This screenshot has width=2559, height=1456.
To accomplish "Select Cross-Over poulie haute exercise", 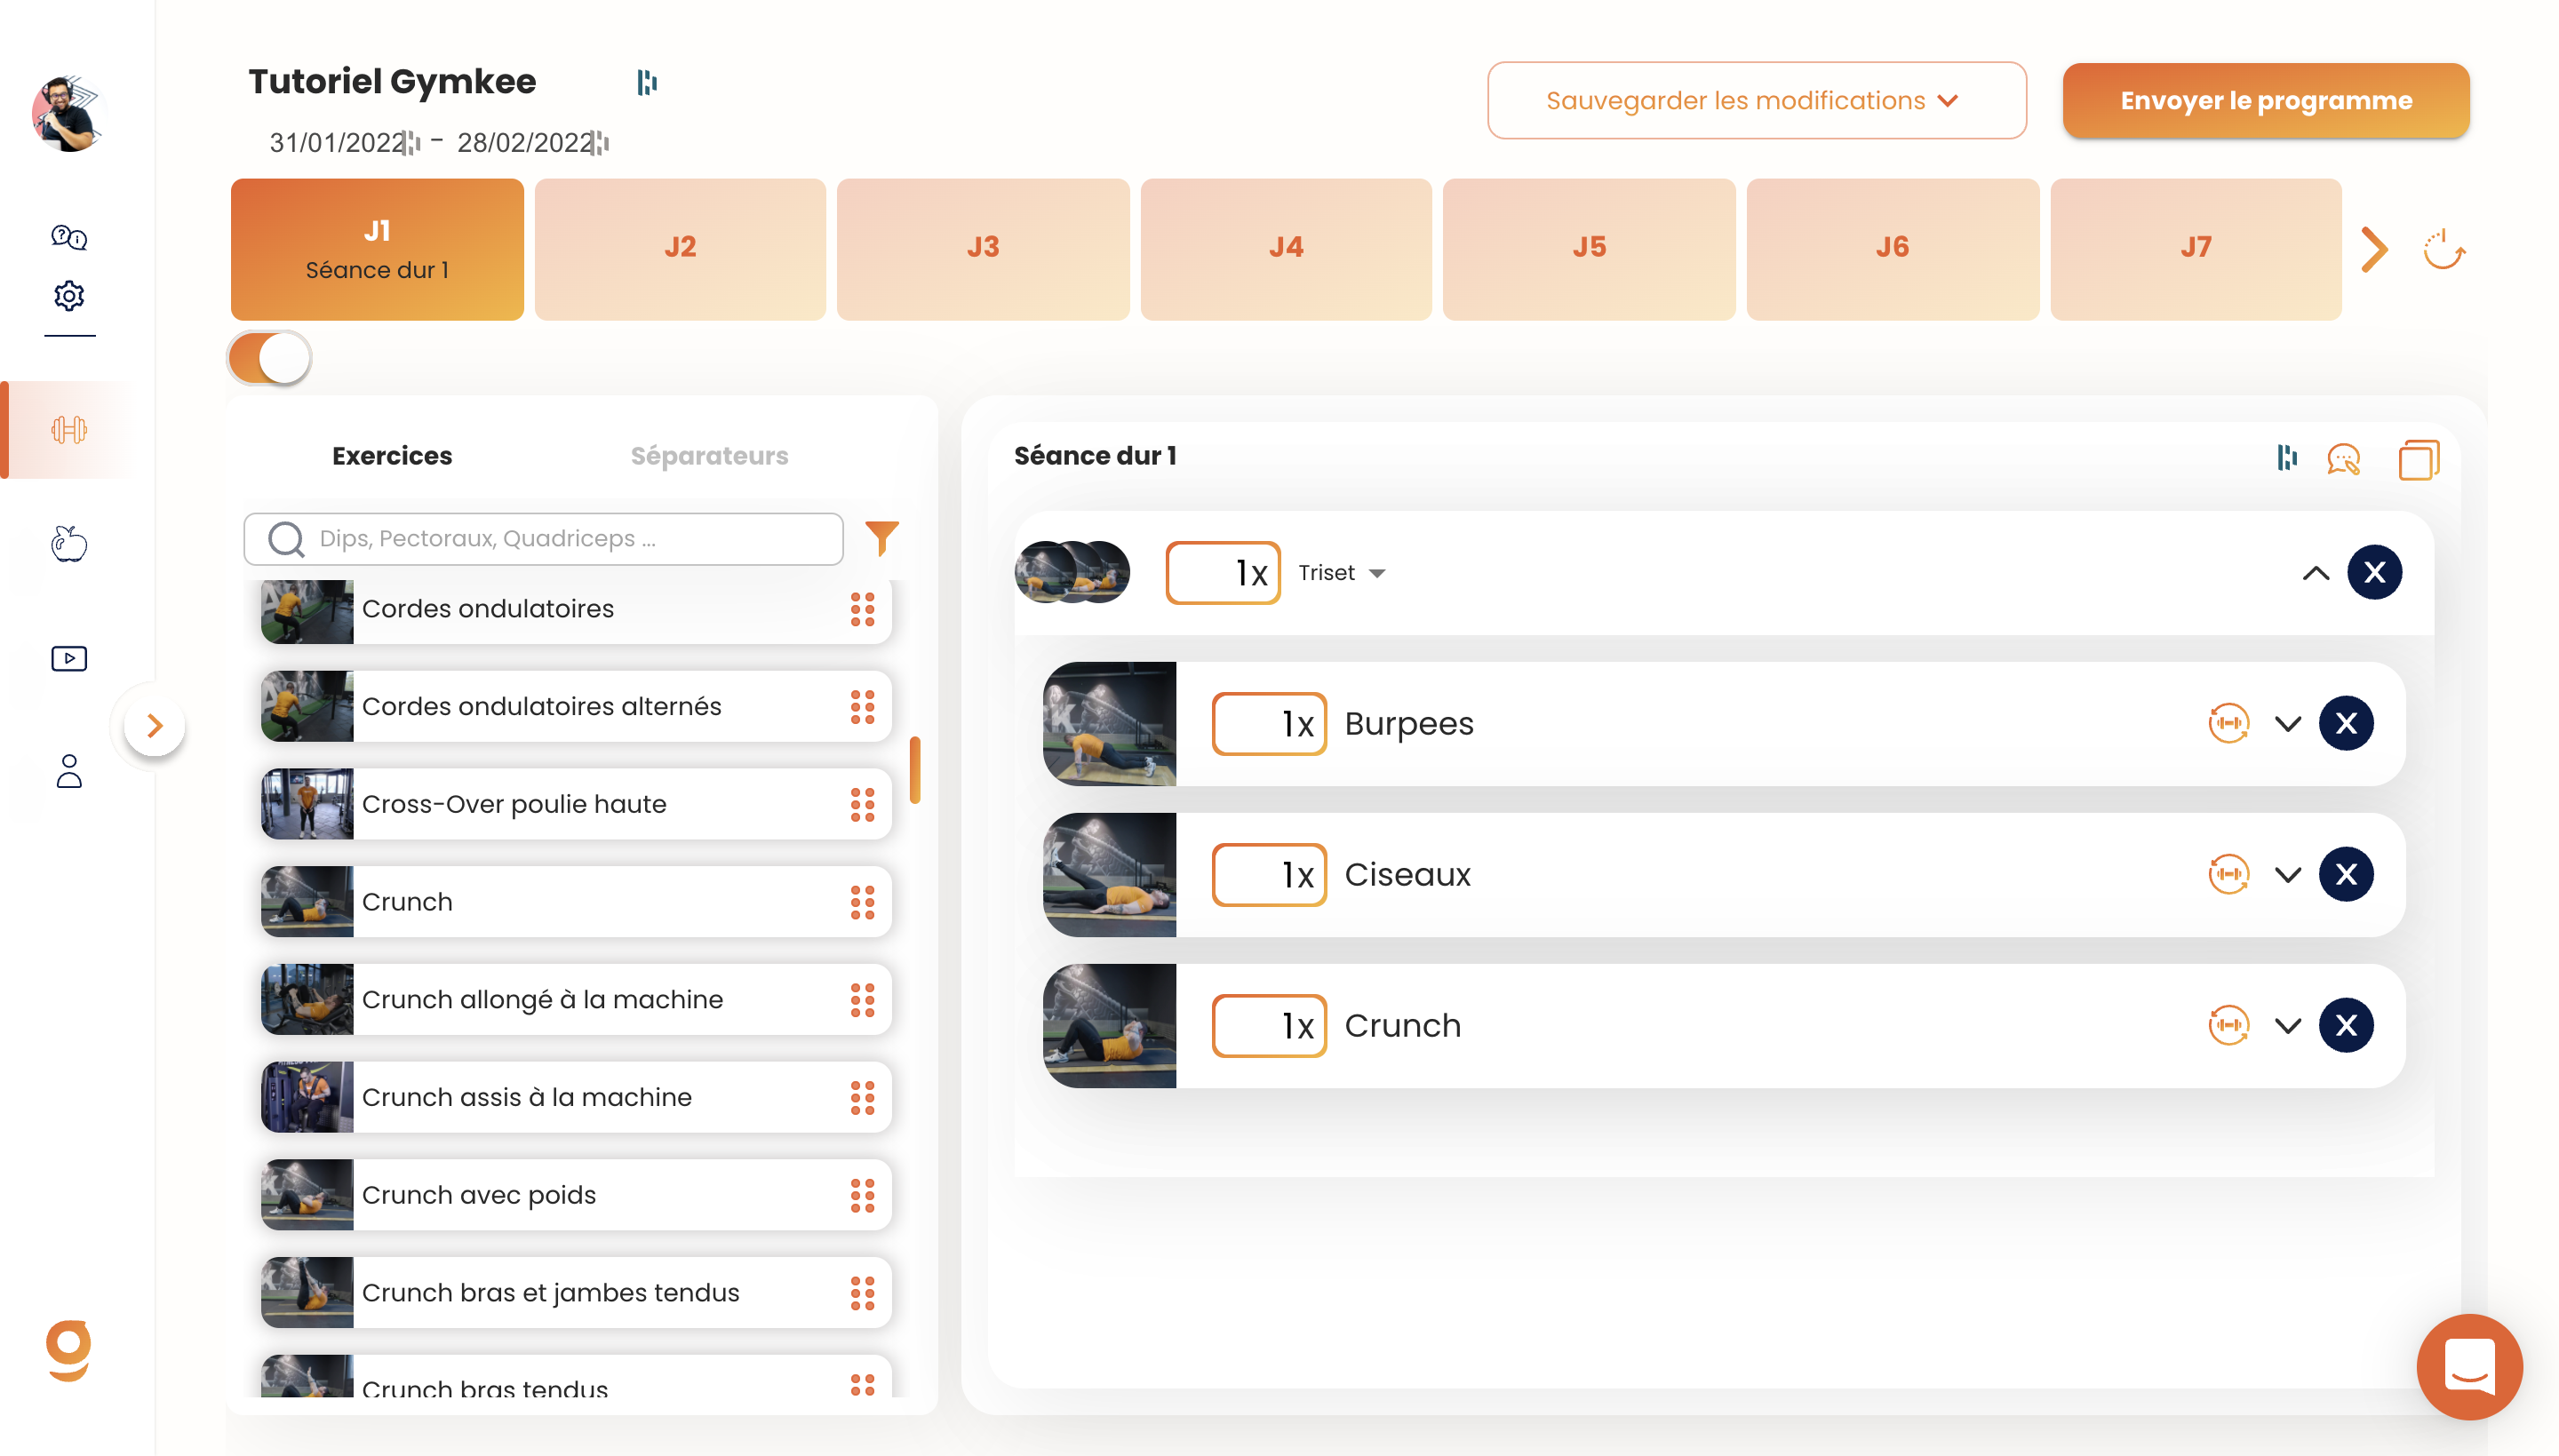I will 575,804.
